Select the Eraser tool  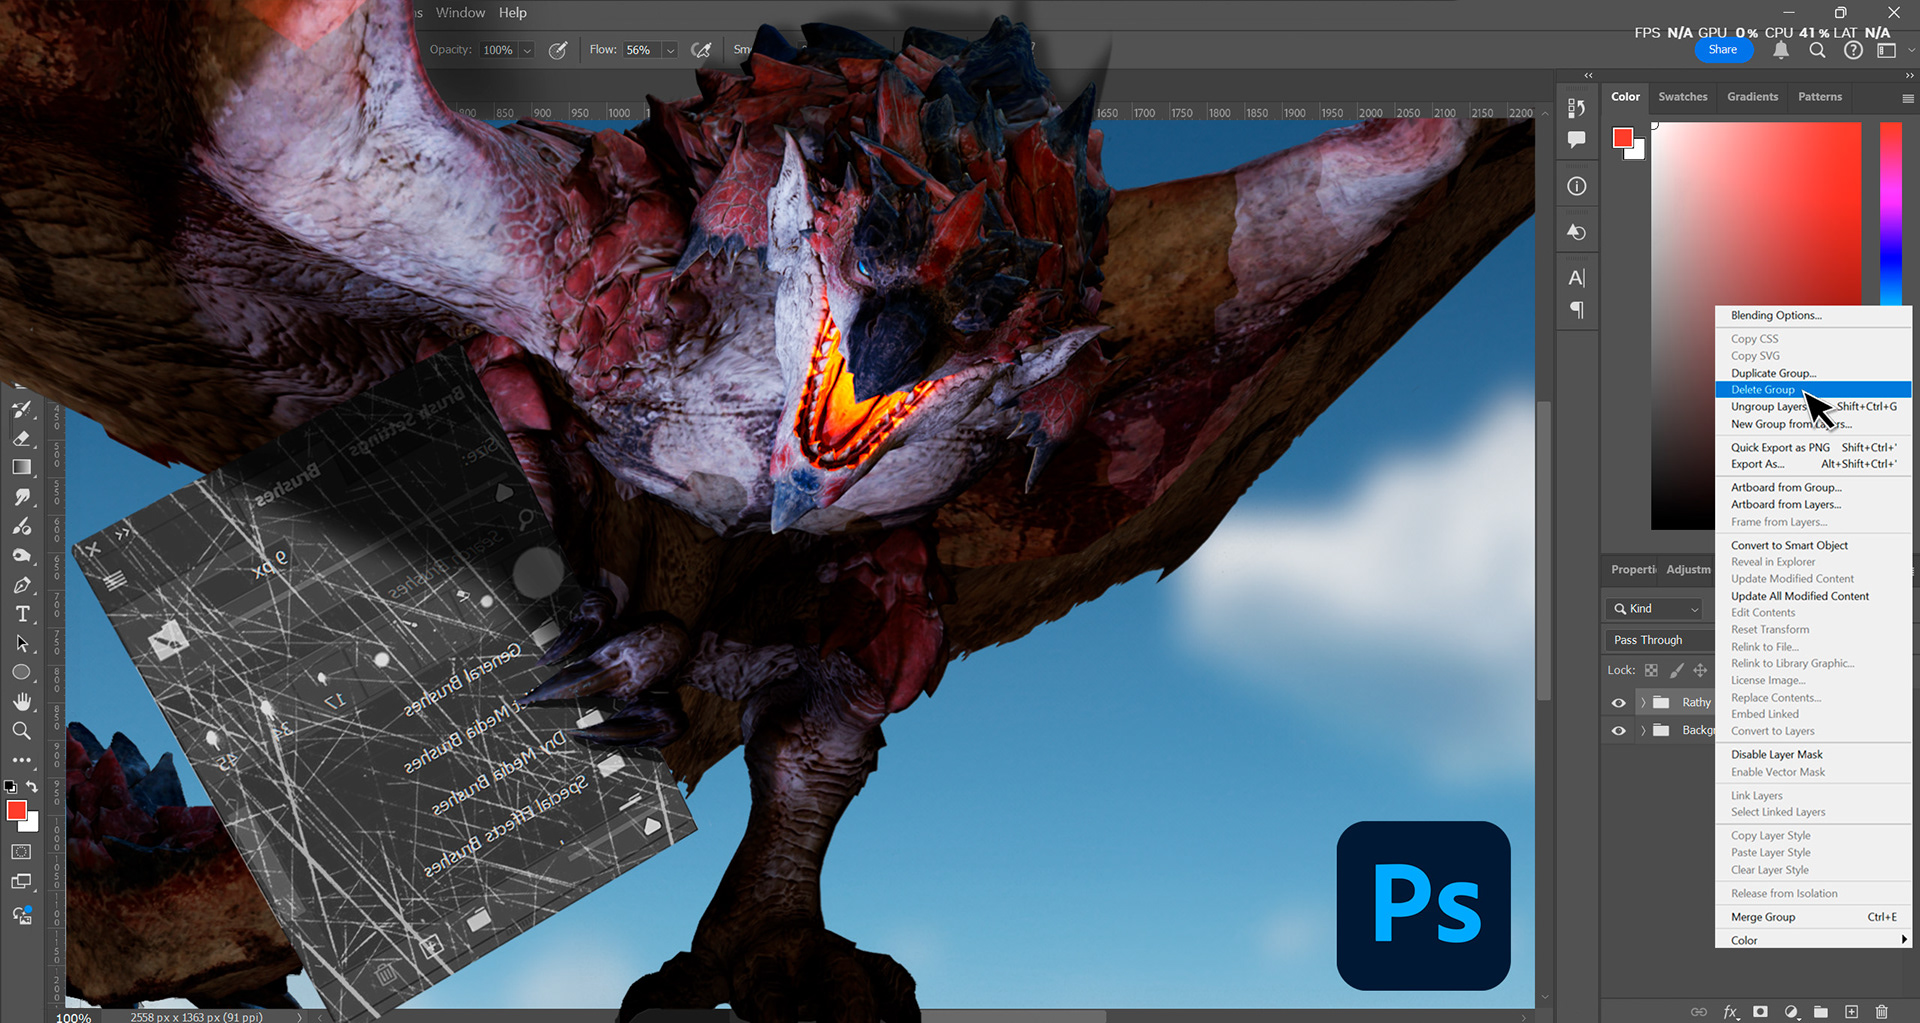[x=22, y=438]
